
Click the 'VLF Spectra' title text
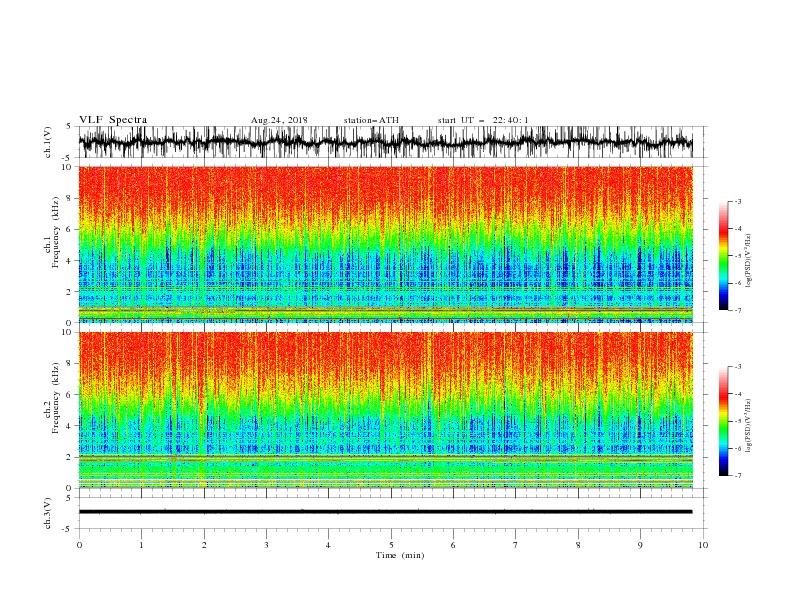tap(113, 120)
